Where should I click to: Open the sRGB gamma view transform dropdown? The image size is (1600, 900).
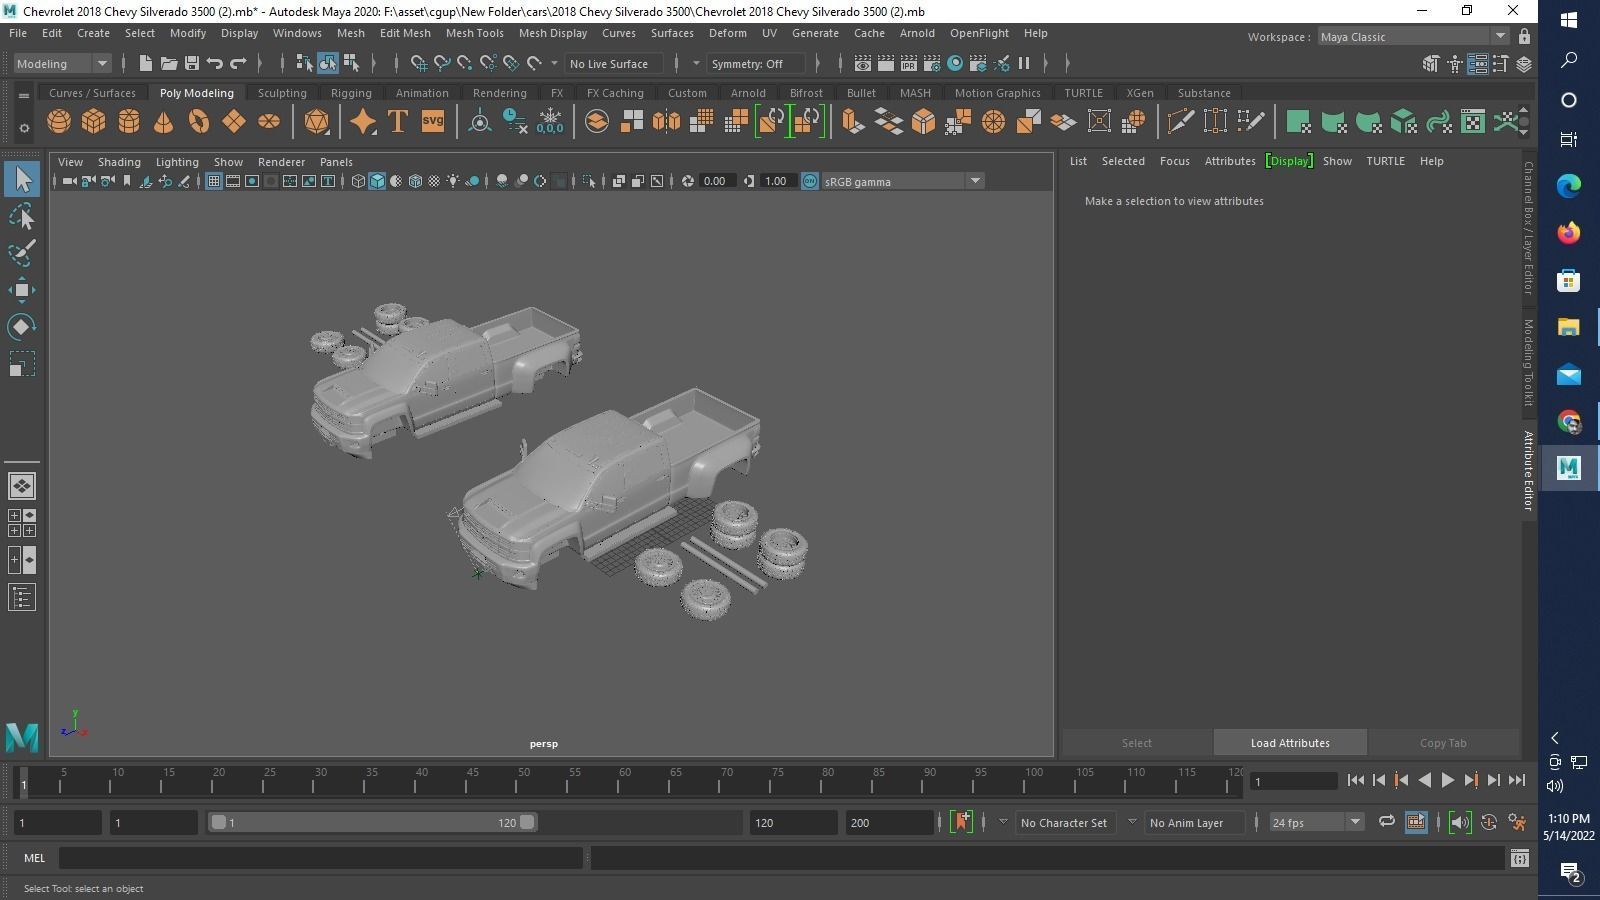click(x=902, y=181)
